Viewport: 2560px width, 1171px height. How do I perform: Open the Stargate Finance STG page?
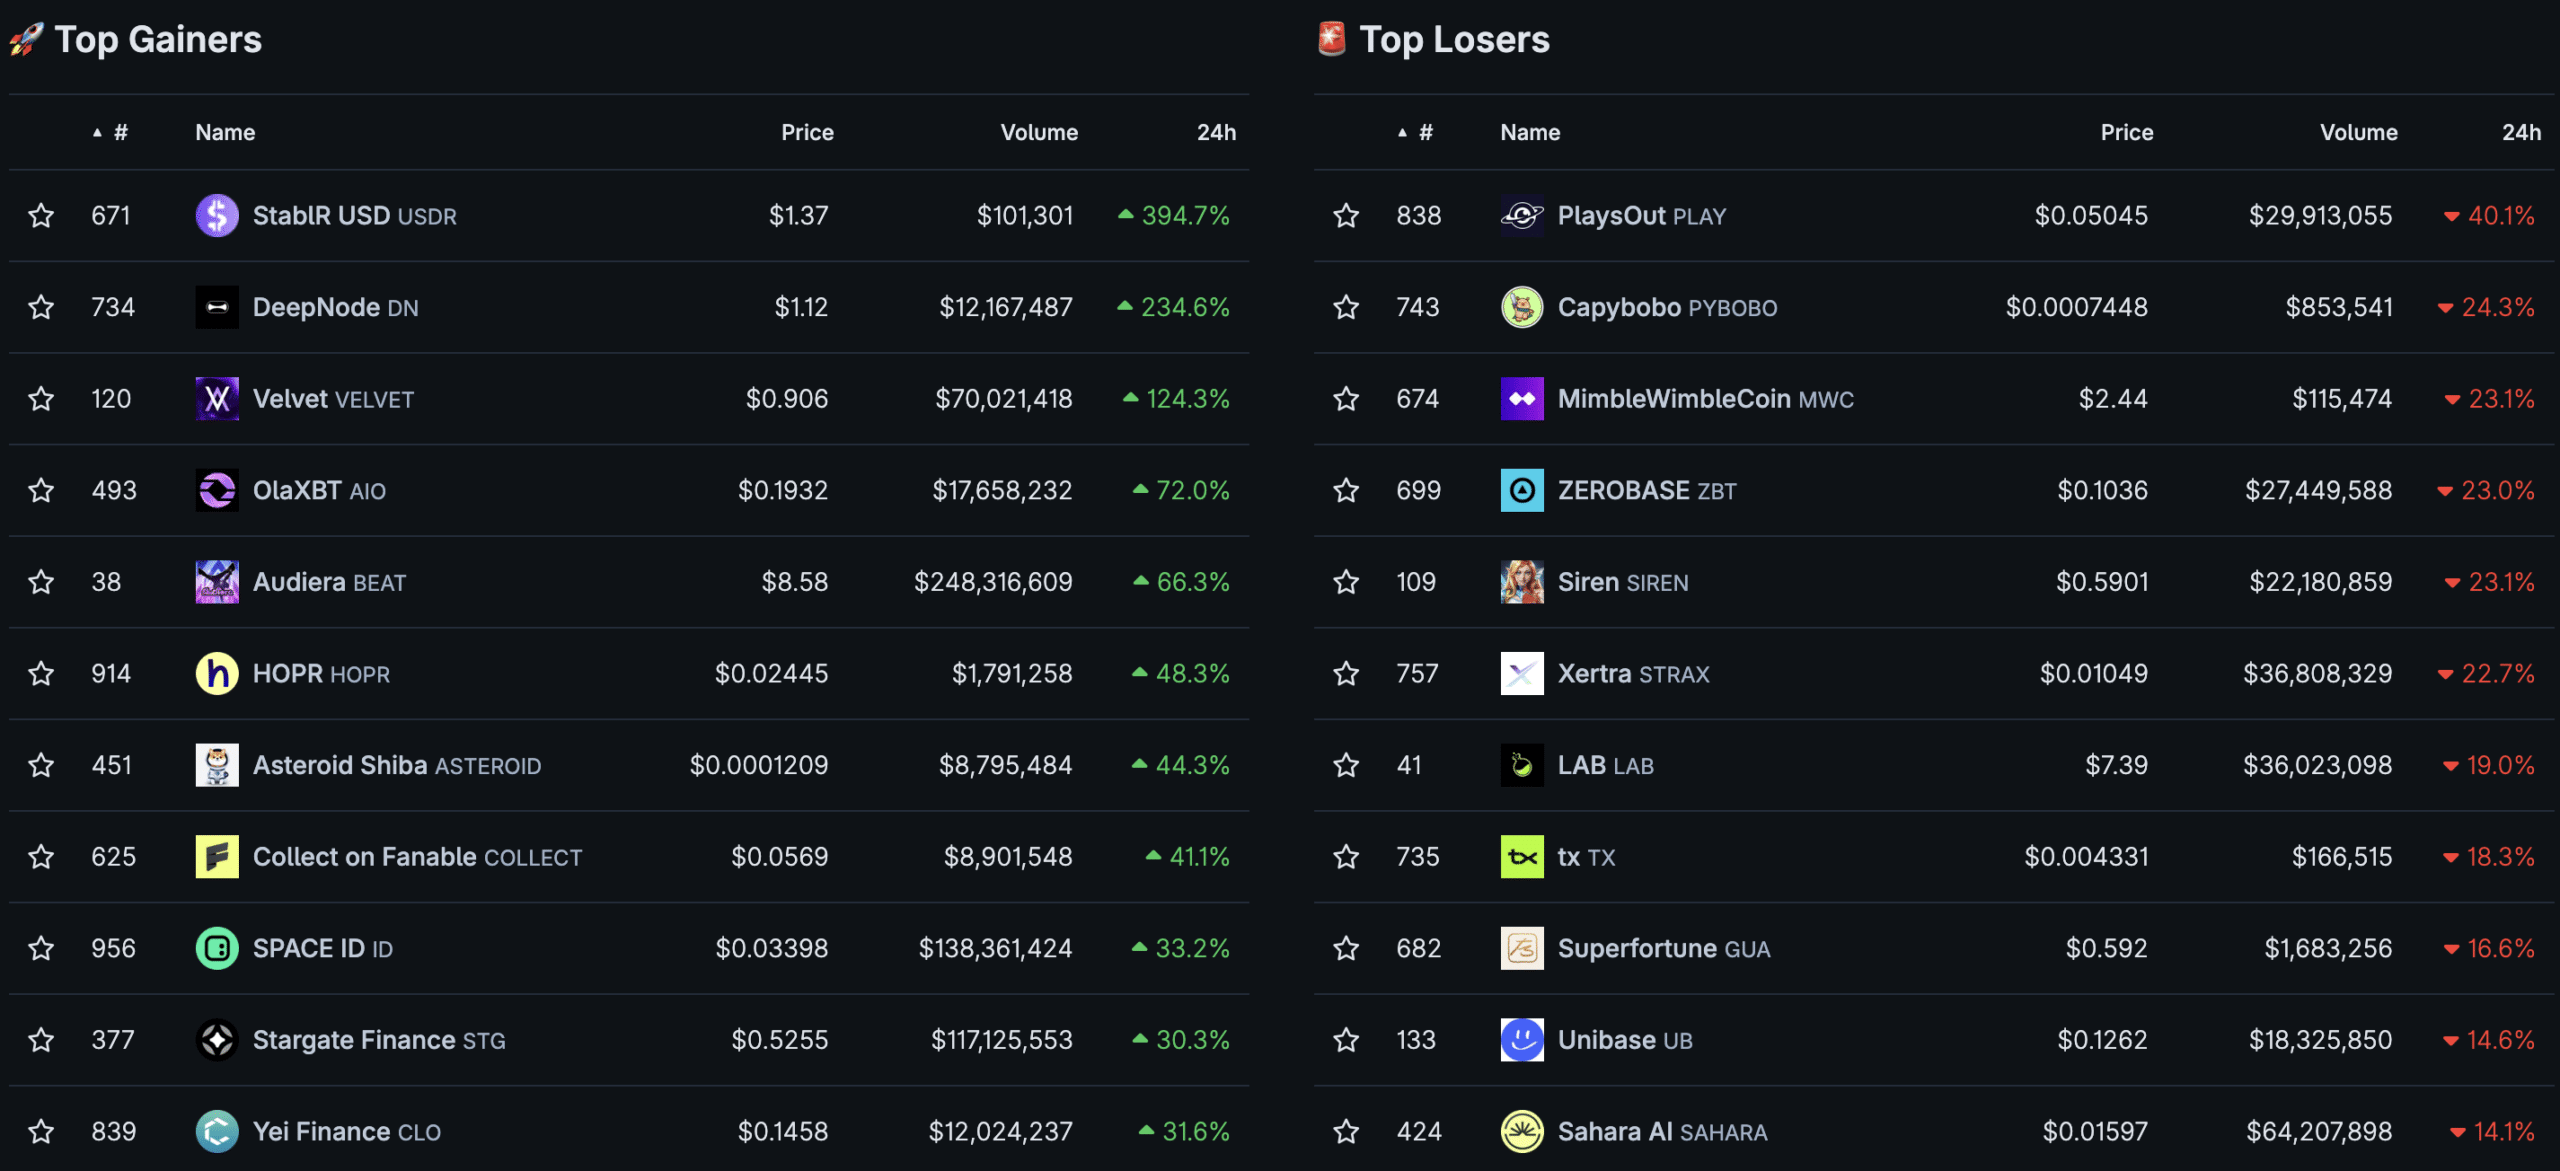[x=379, y=1040]
